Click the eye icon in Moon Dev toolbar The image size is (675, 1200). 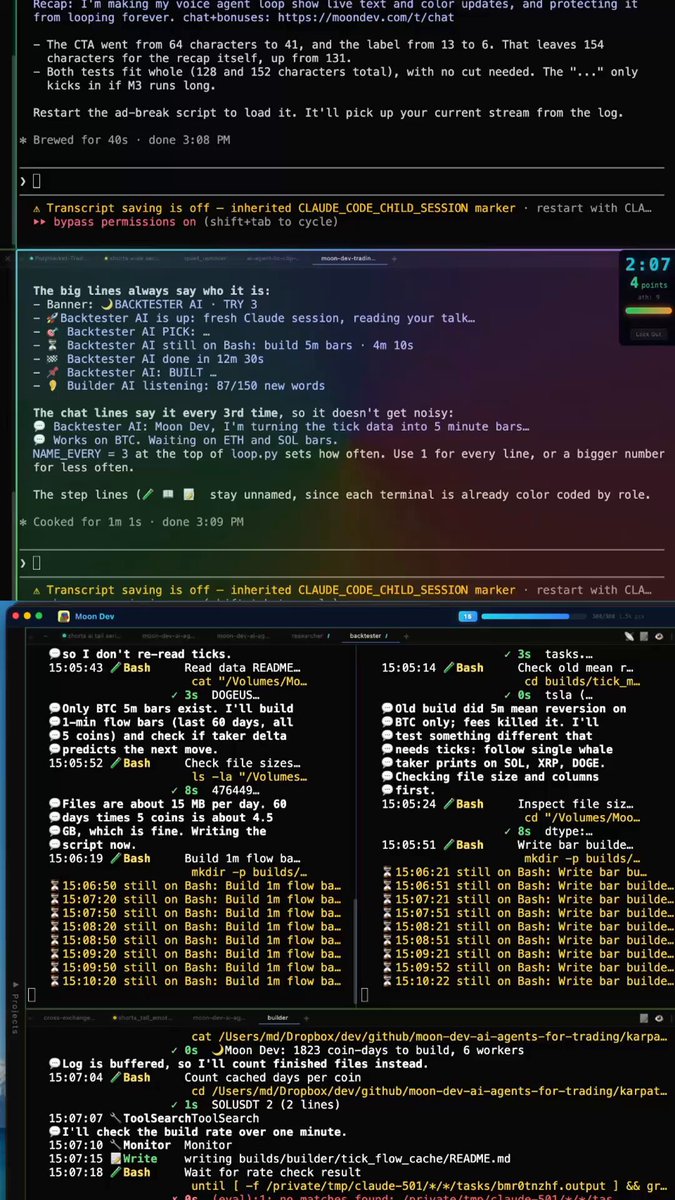[661, 636]
